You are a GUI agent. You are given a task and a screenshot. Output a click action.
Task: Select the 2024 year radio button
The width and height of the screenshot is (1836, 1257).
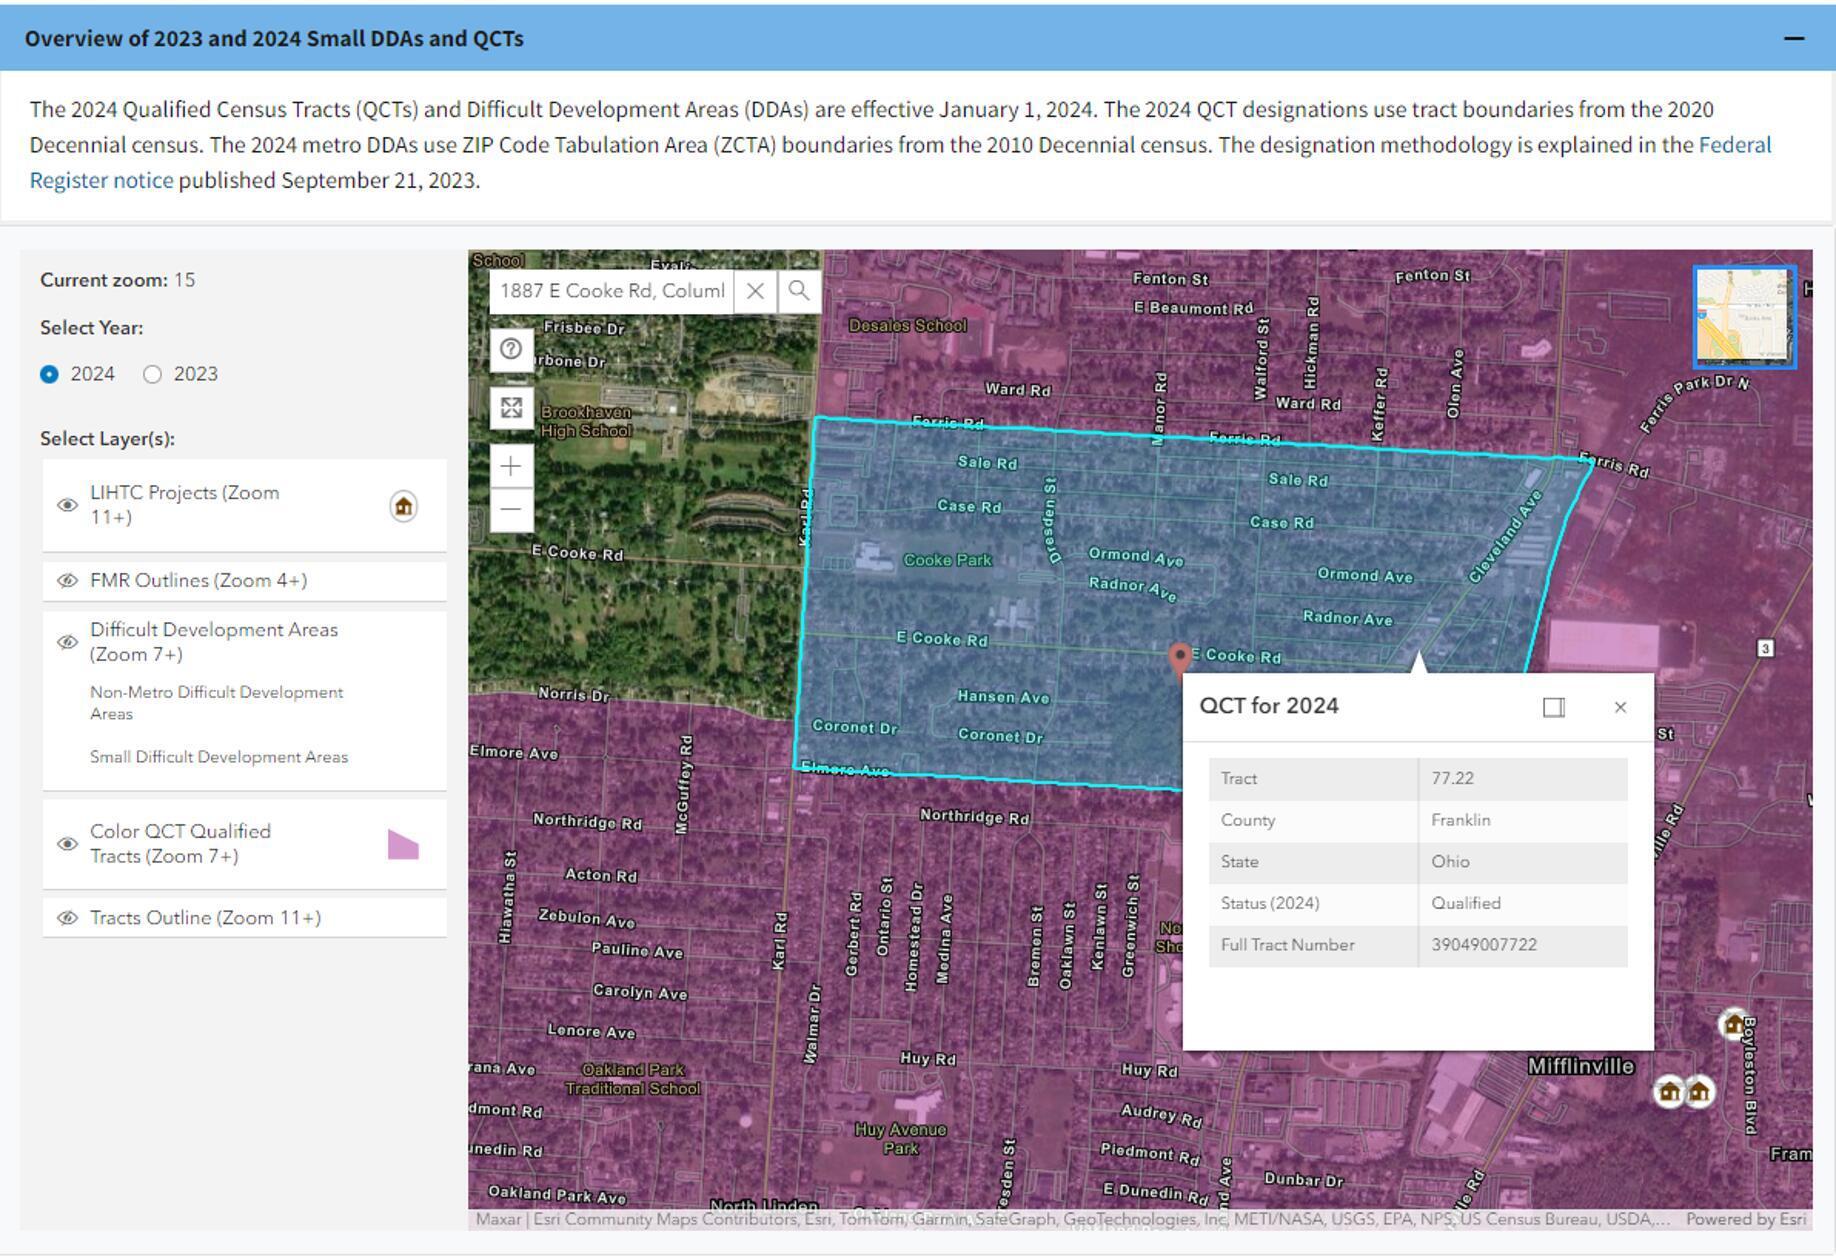point(49,374)
